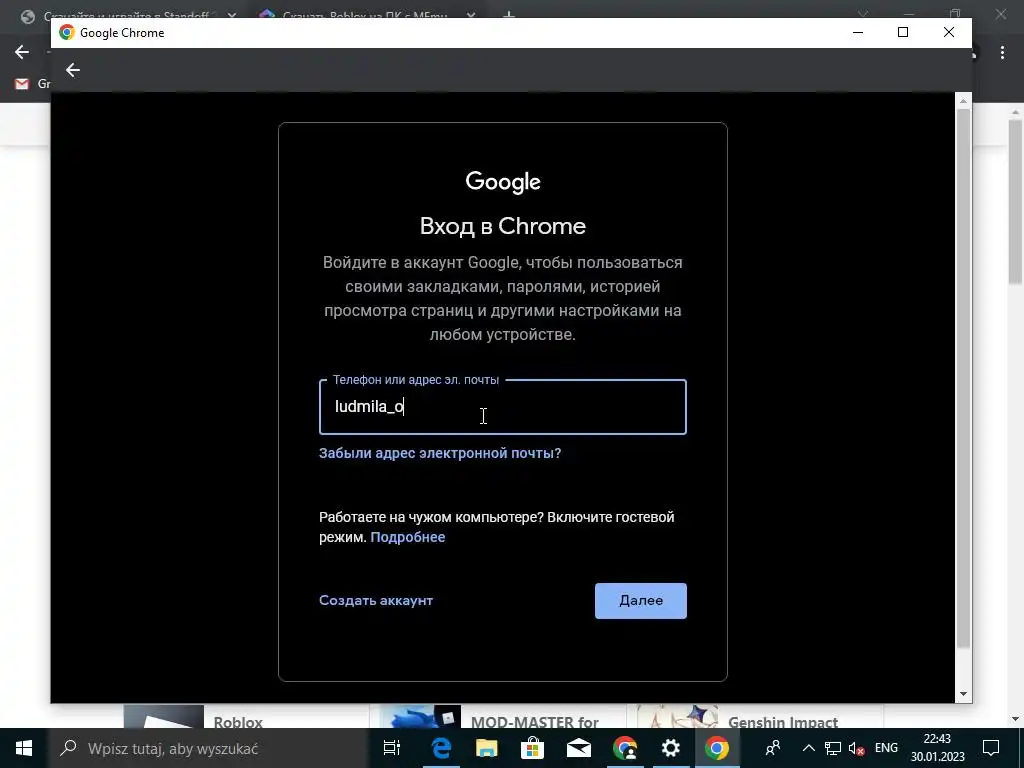1024x768 pixels.
Task: Open Mail app from taskbar
Action: pyautogui.click(x=579, y=748)
